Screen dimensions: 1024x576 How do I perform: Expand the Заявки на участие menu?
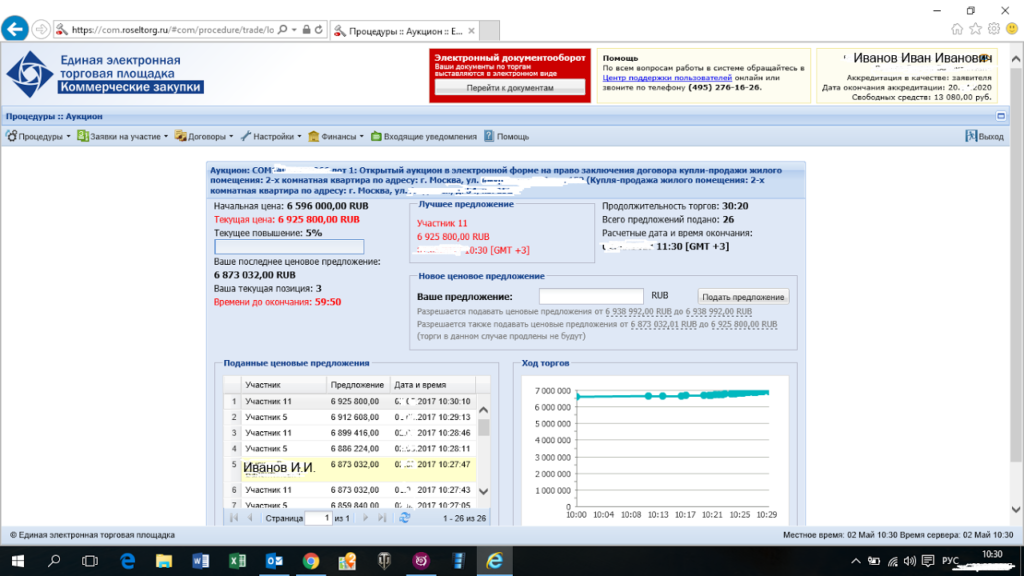tap(124, 136)
